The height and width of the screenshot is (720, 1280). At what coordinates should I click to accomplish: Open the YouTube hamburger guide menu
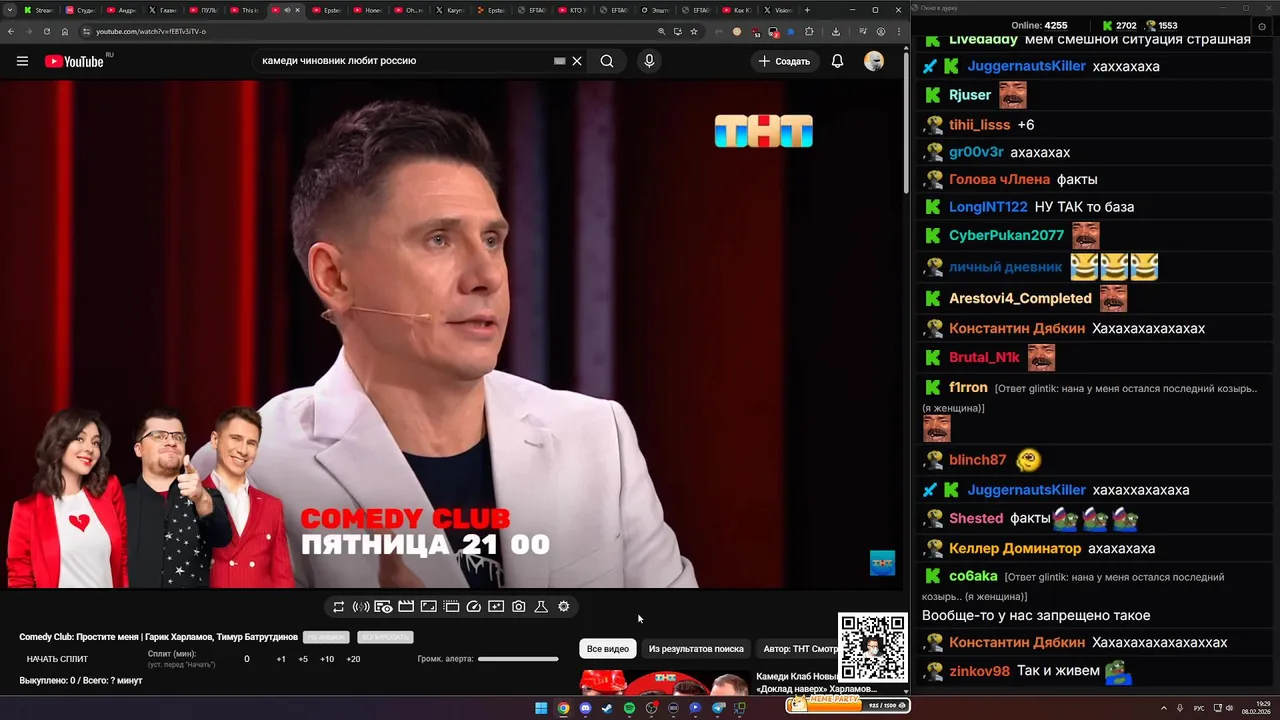click(x=22, y=61)
